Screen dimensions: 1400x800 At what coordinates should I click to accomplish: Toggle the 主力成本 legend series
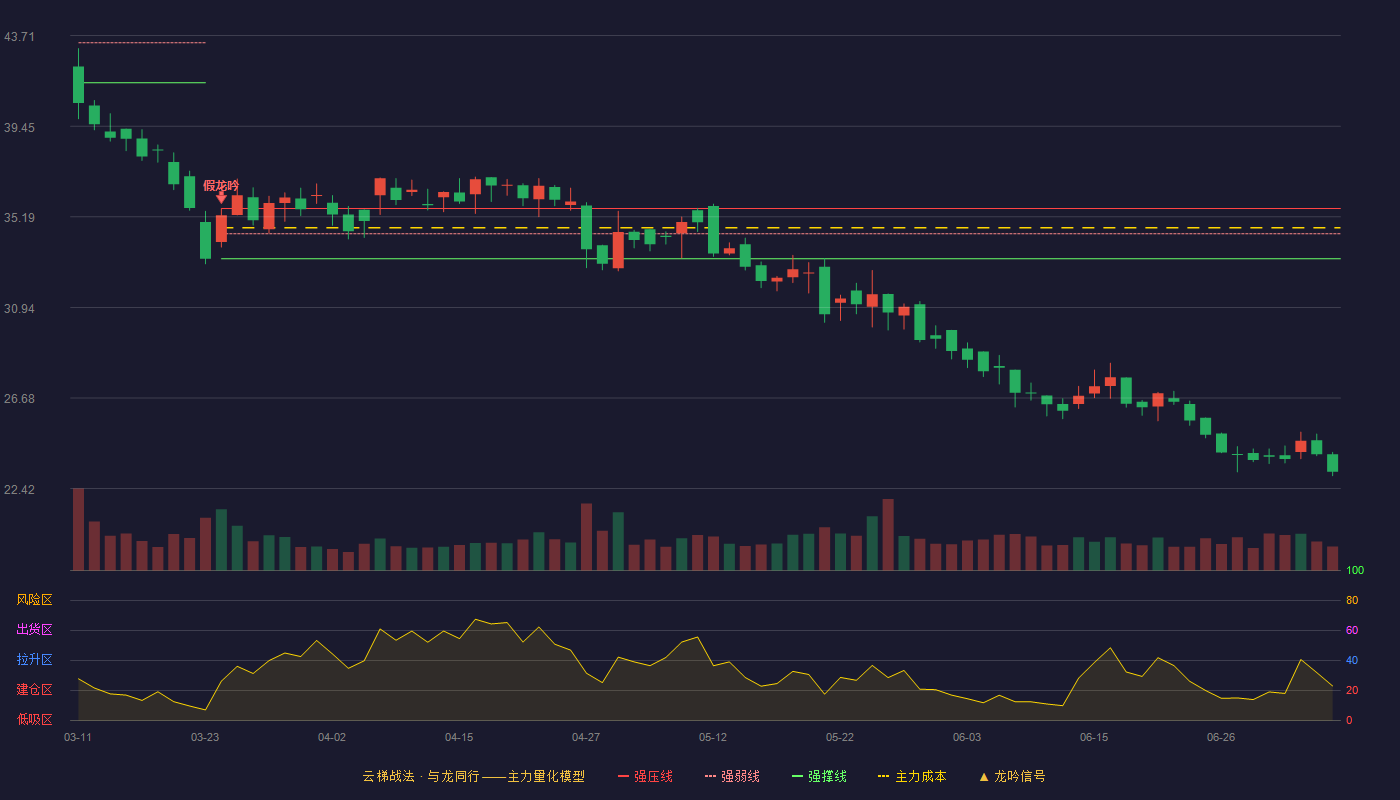pyautogui.click(x=912, y=776)
